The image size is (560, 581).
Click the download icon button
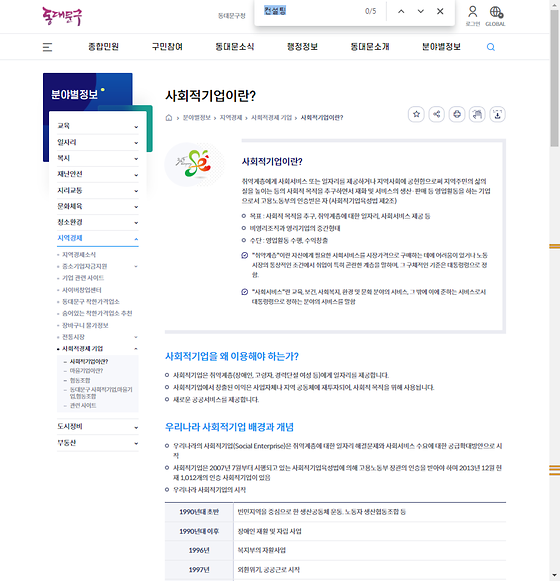(x=497, y=114)
